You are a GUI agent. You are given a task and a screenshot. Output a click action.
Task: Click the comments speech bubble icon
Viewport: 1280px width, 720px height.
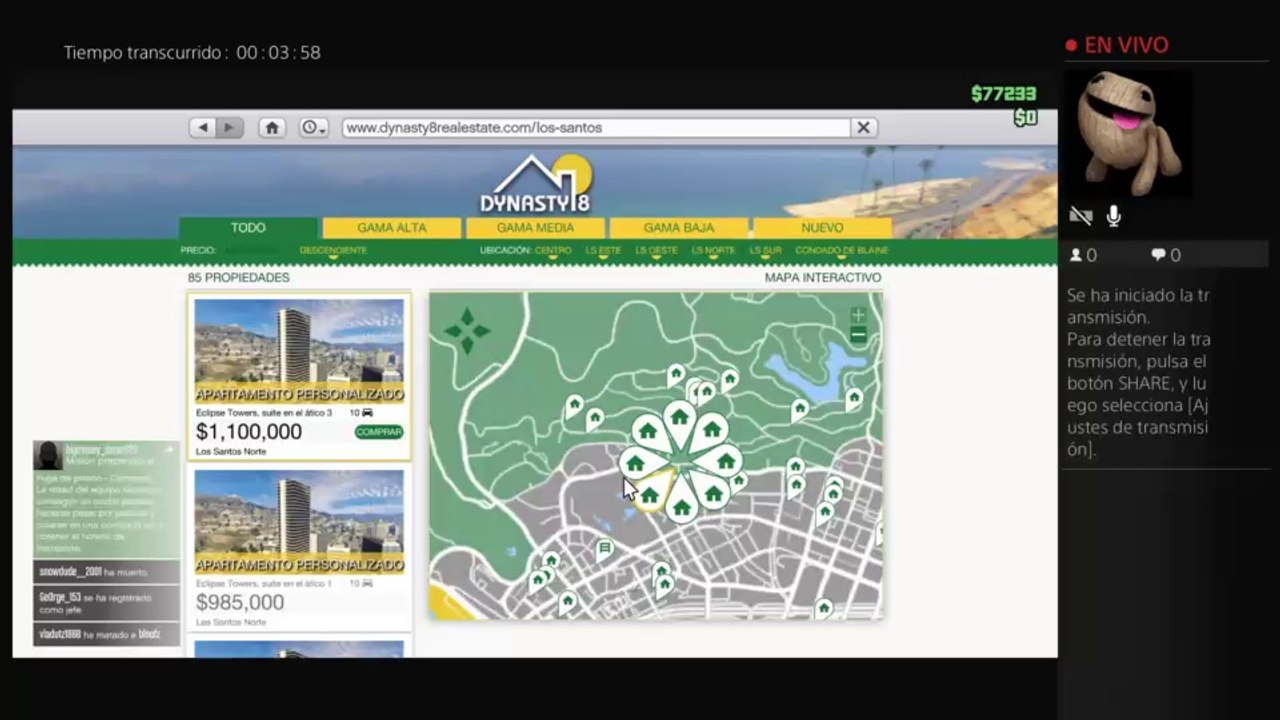1158,256
